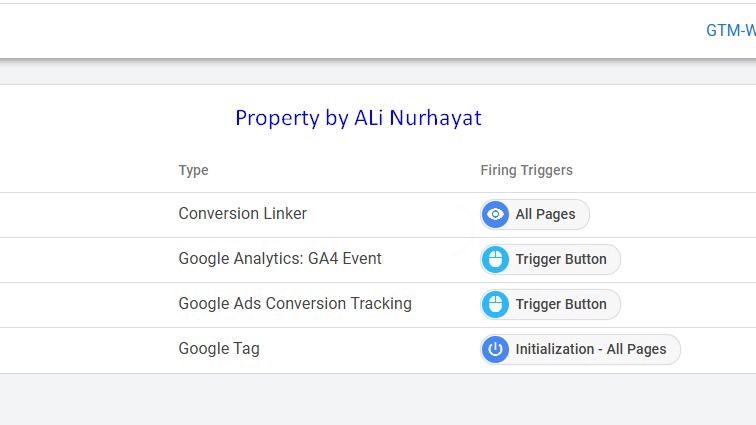The image size is (756, 425).
Task: Click the "Property by ALi Nurhayat" text
Action: [358, 118]
